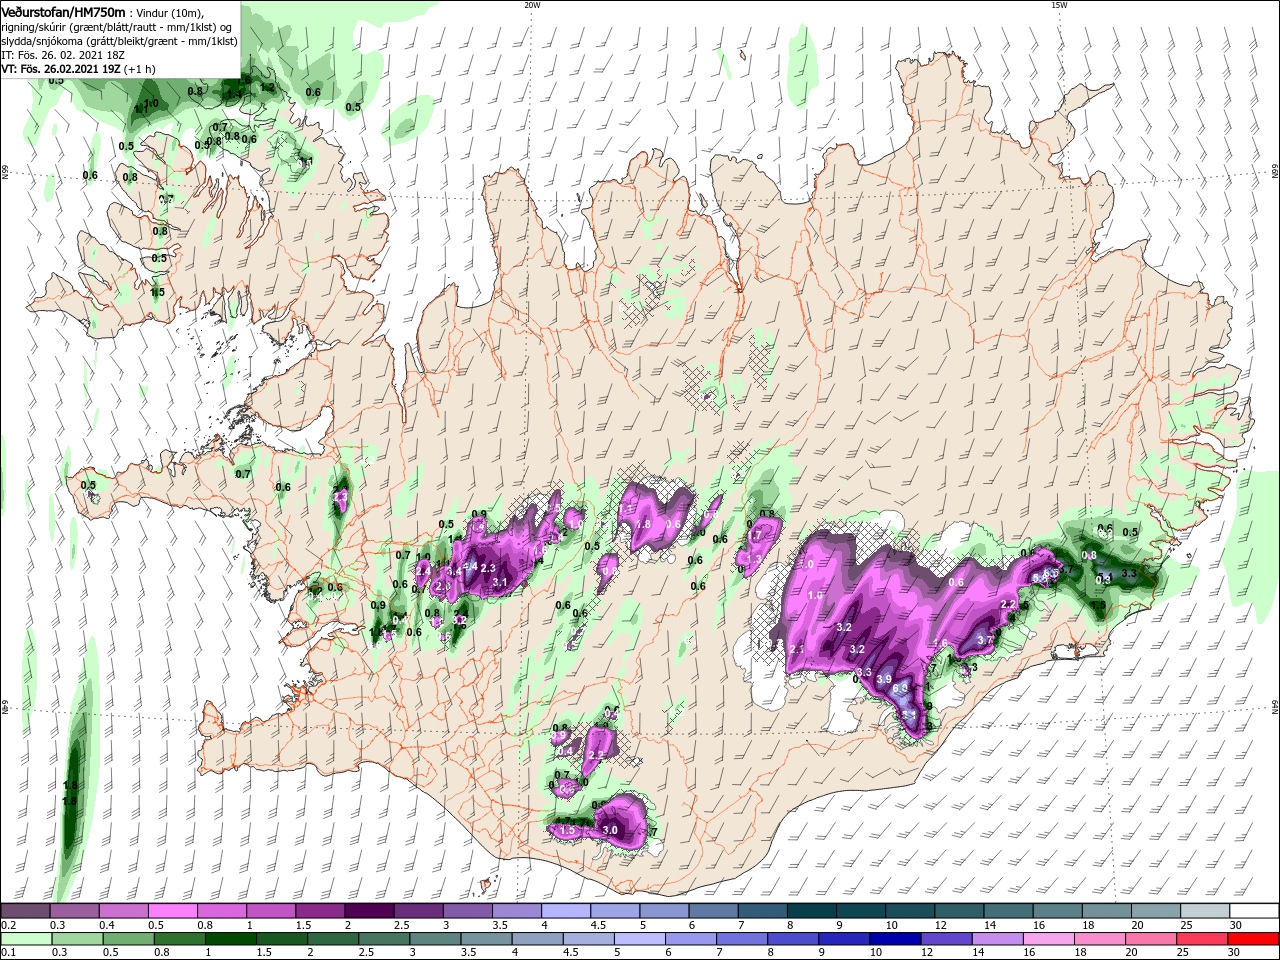Click the grey-blue swatch above lower label 3.5
This screenshot has height=960, width=1280.
486,939
